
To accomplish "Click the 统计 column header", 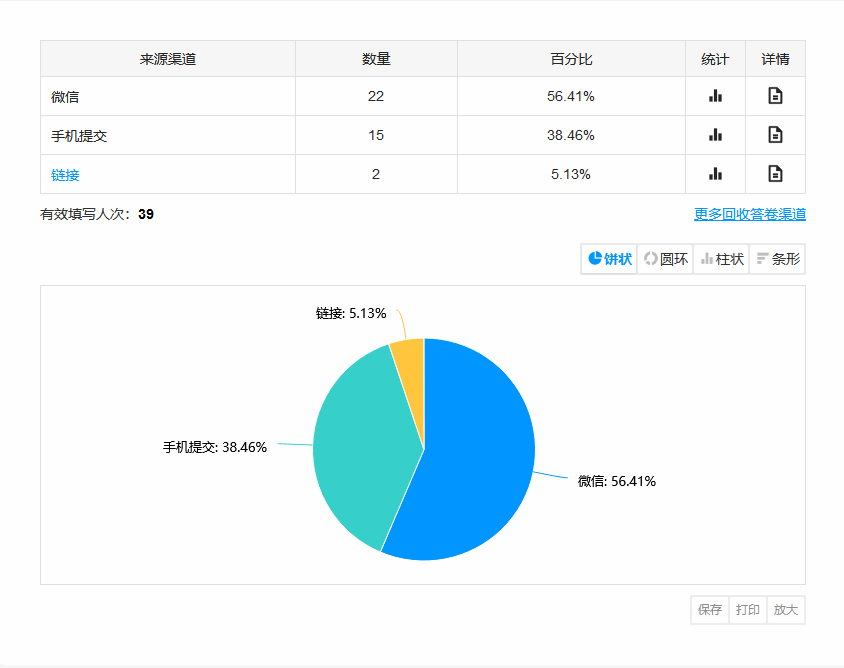I will click(715, 59).
